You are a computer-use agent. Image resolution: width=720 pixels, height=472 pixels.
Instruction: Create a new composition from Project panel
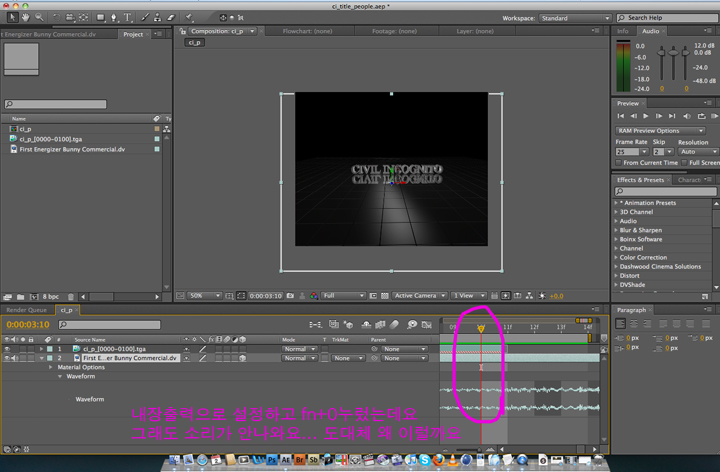[34, 297]
